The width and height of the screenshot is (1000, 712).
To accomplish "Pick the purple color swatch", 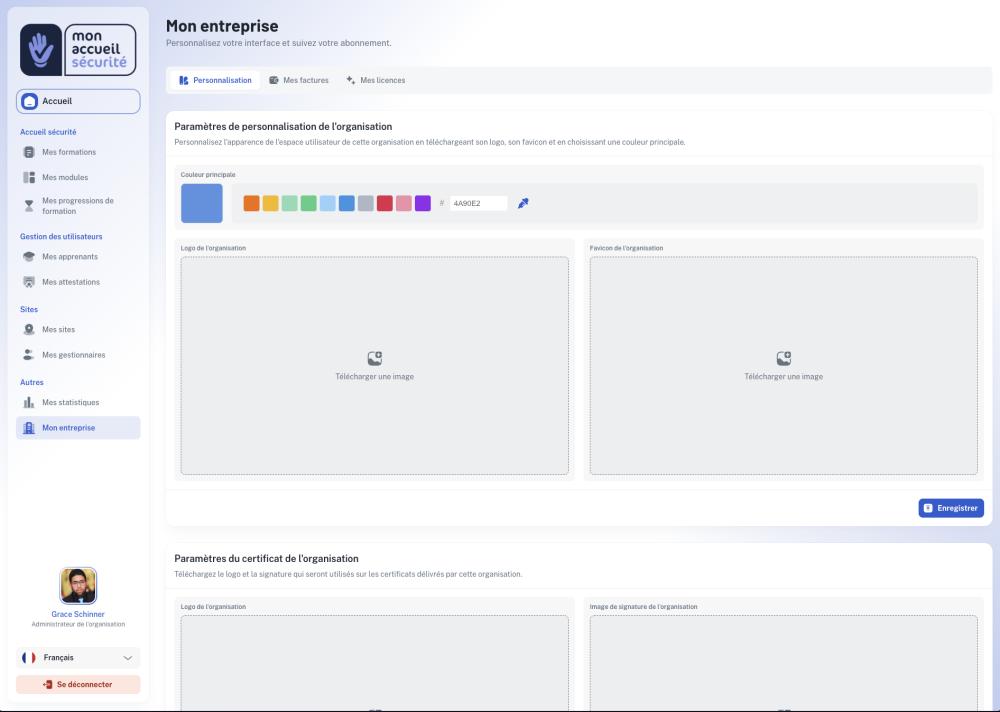I will [423, 203].
